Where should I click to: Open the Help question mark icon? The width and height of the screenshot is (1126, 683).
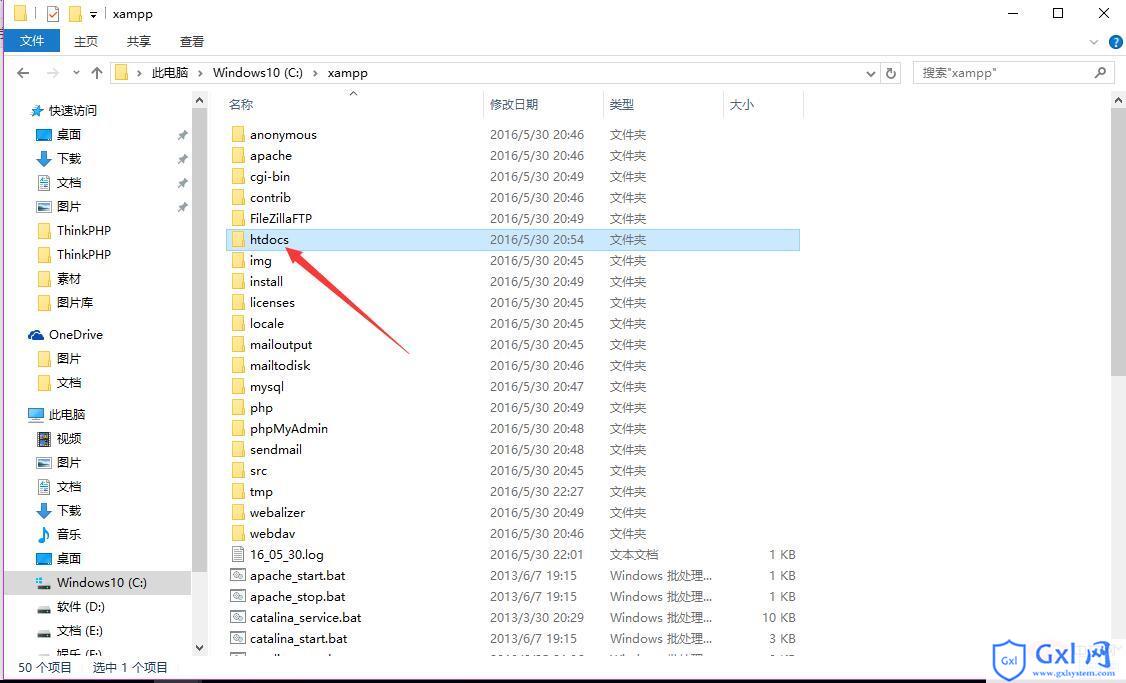[x=1115, y=42]
